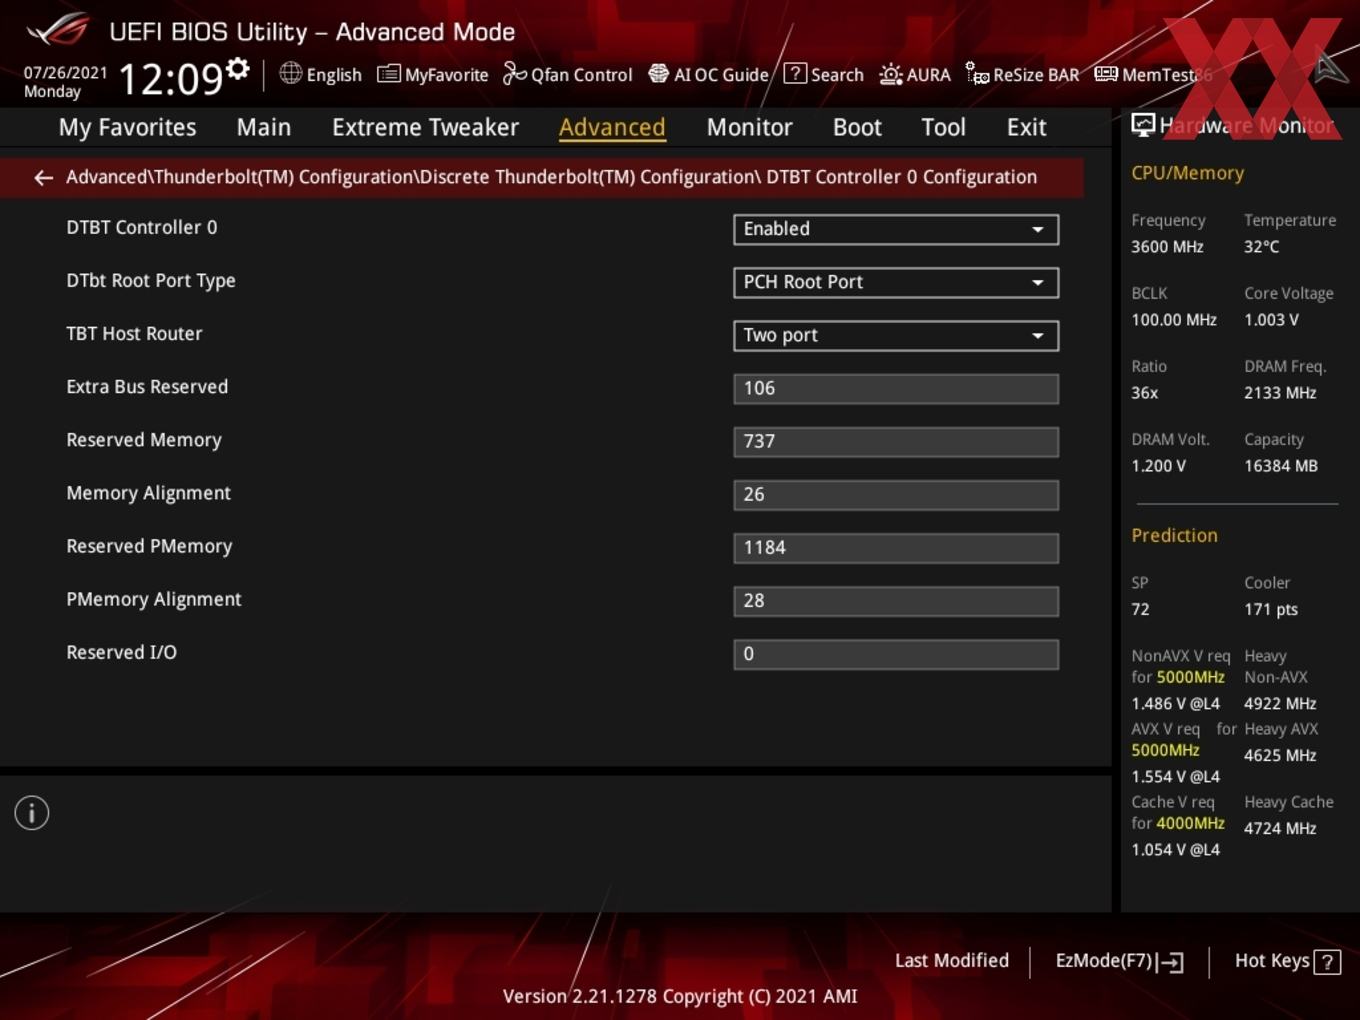Image resolution: width=1360 pixels, height=1020 pixels.
Task: Click the PMemory Alignment input field
Action: 896,600
